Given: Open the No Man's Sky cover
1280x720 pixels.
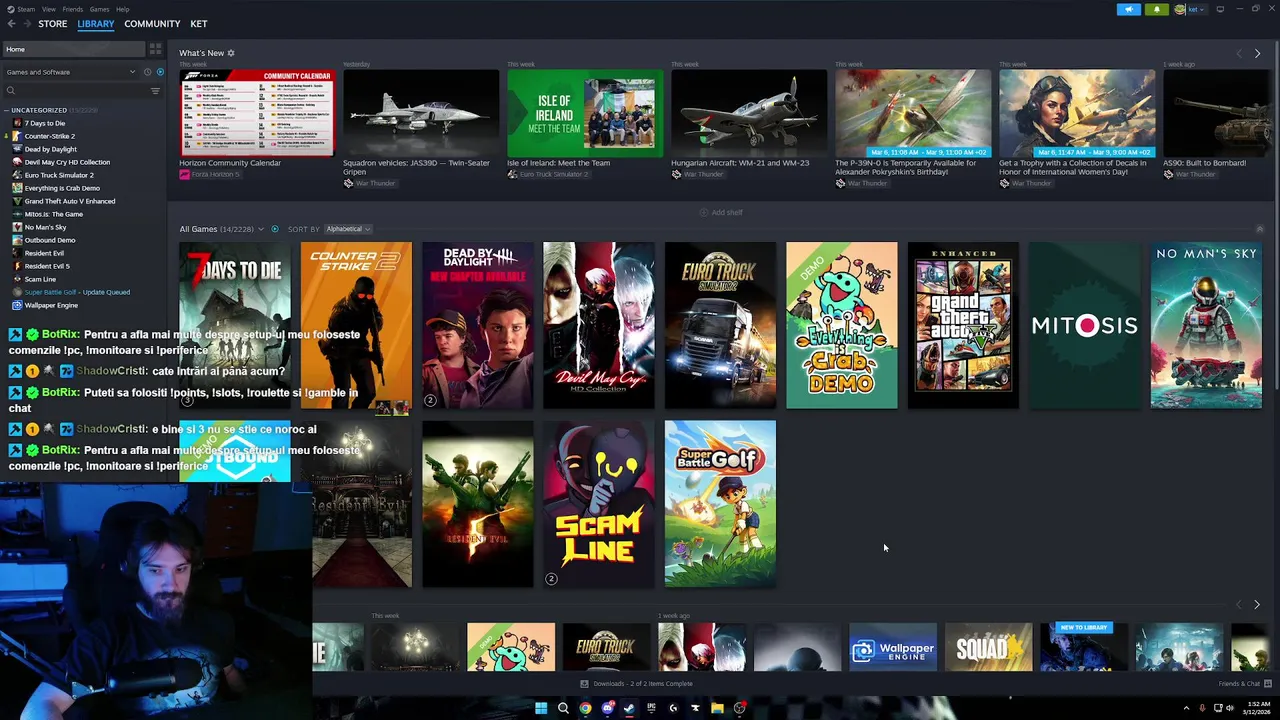Looking at the screenshot, I should point(1206,325).
